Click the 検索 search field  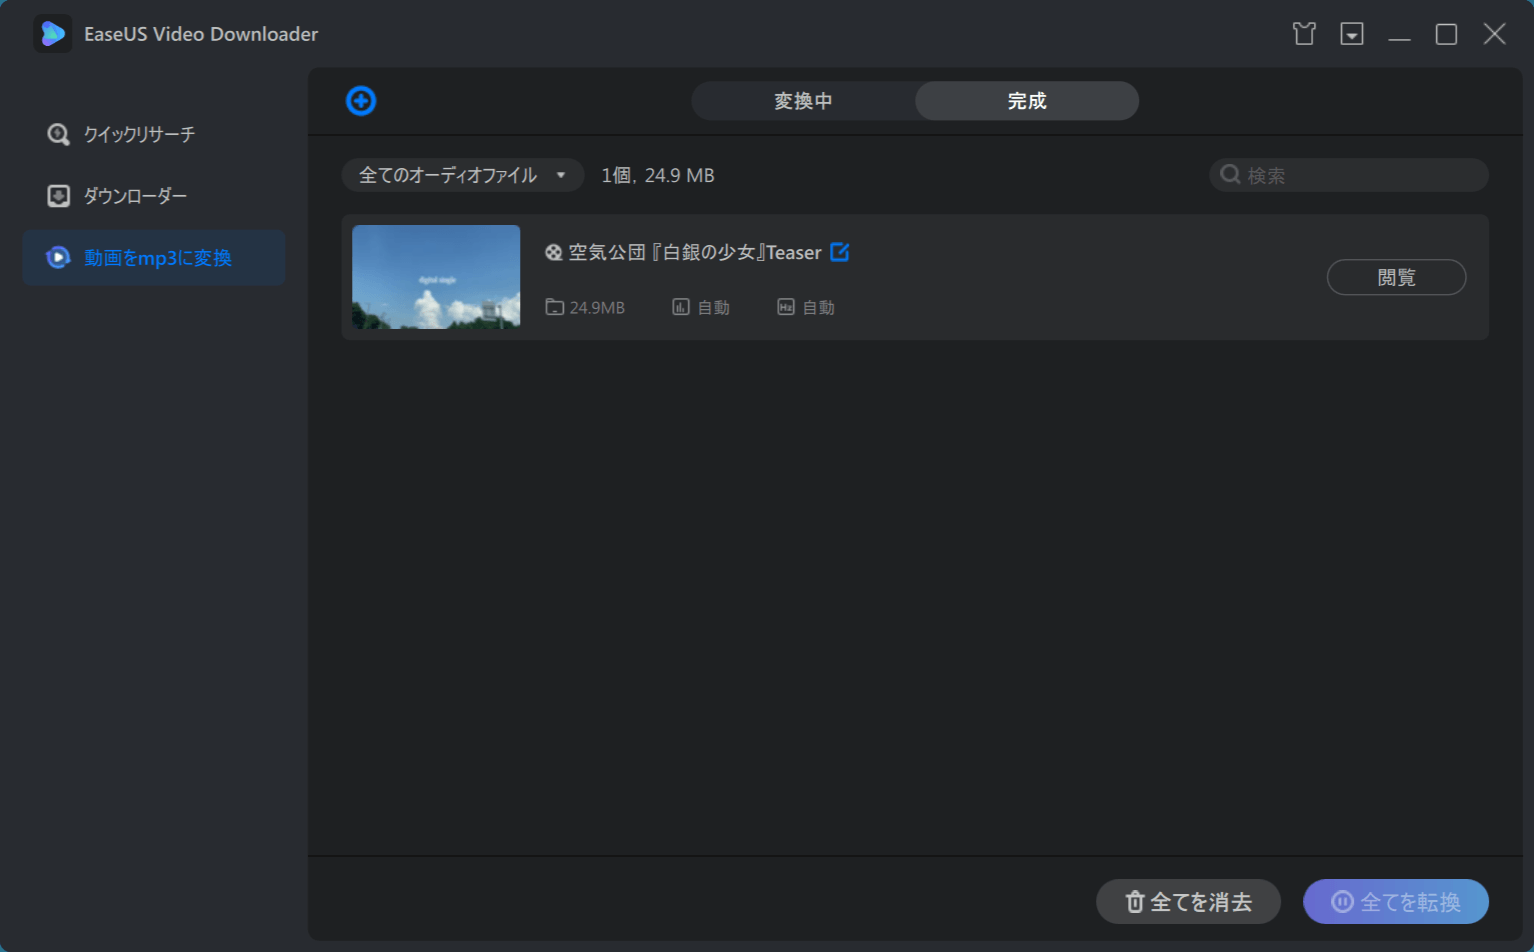pyautogui.click(x=1349, y=175)
